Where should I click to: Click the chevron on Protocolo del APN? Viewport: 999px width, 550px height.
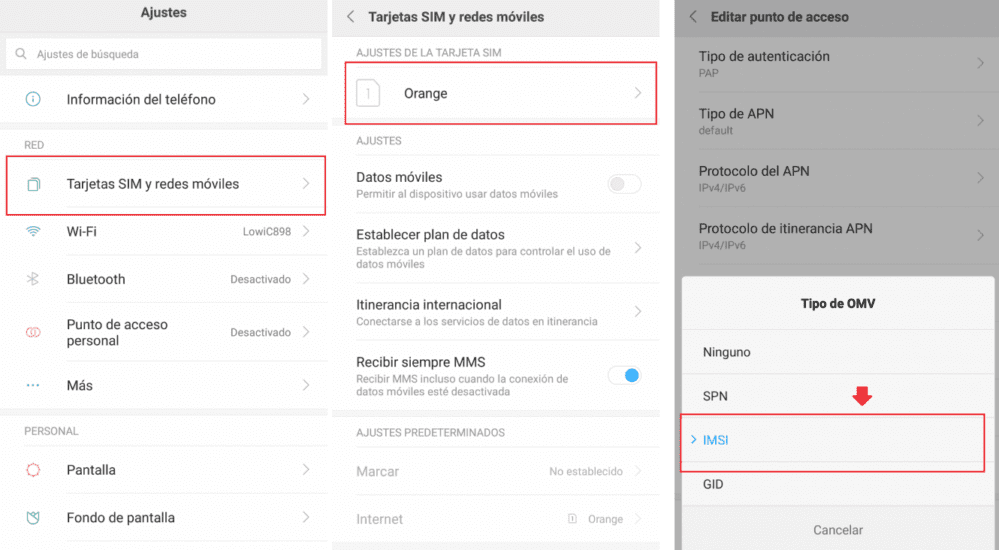point(980,178)
